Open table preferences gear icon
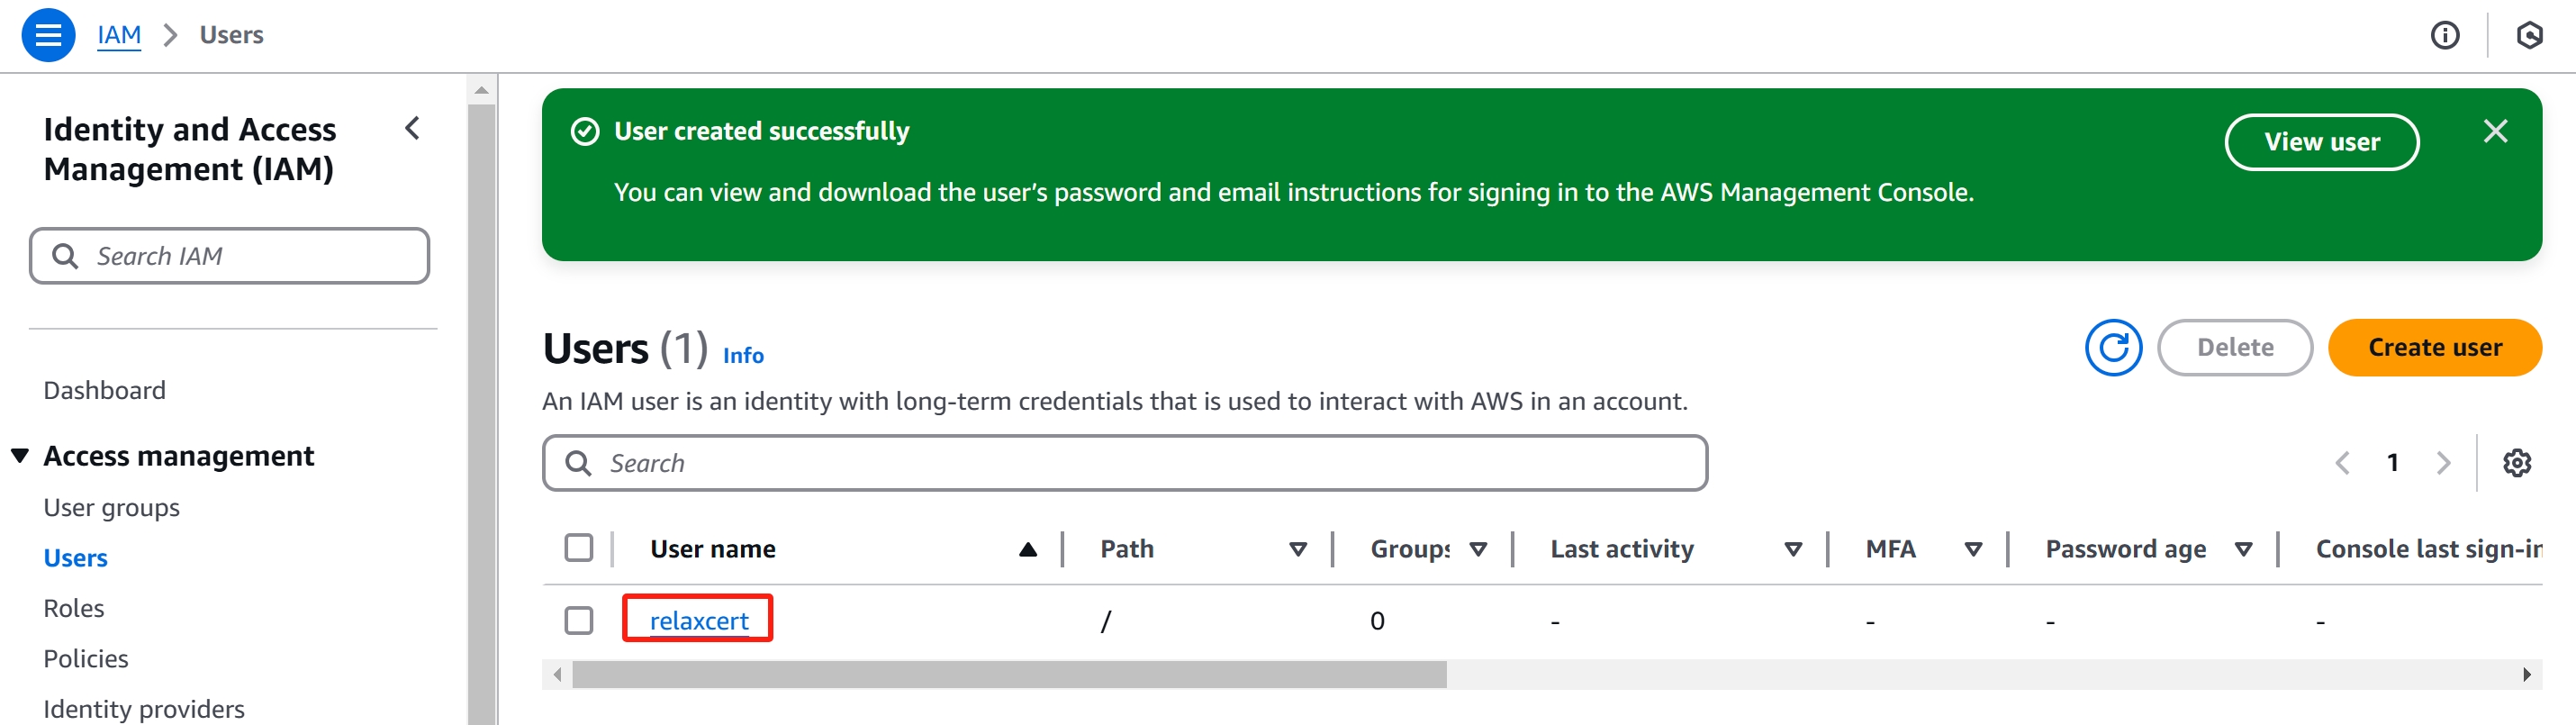Screen dimensions: 2576x725 point(2516,463)
